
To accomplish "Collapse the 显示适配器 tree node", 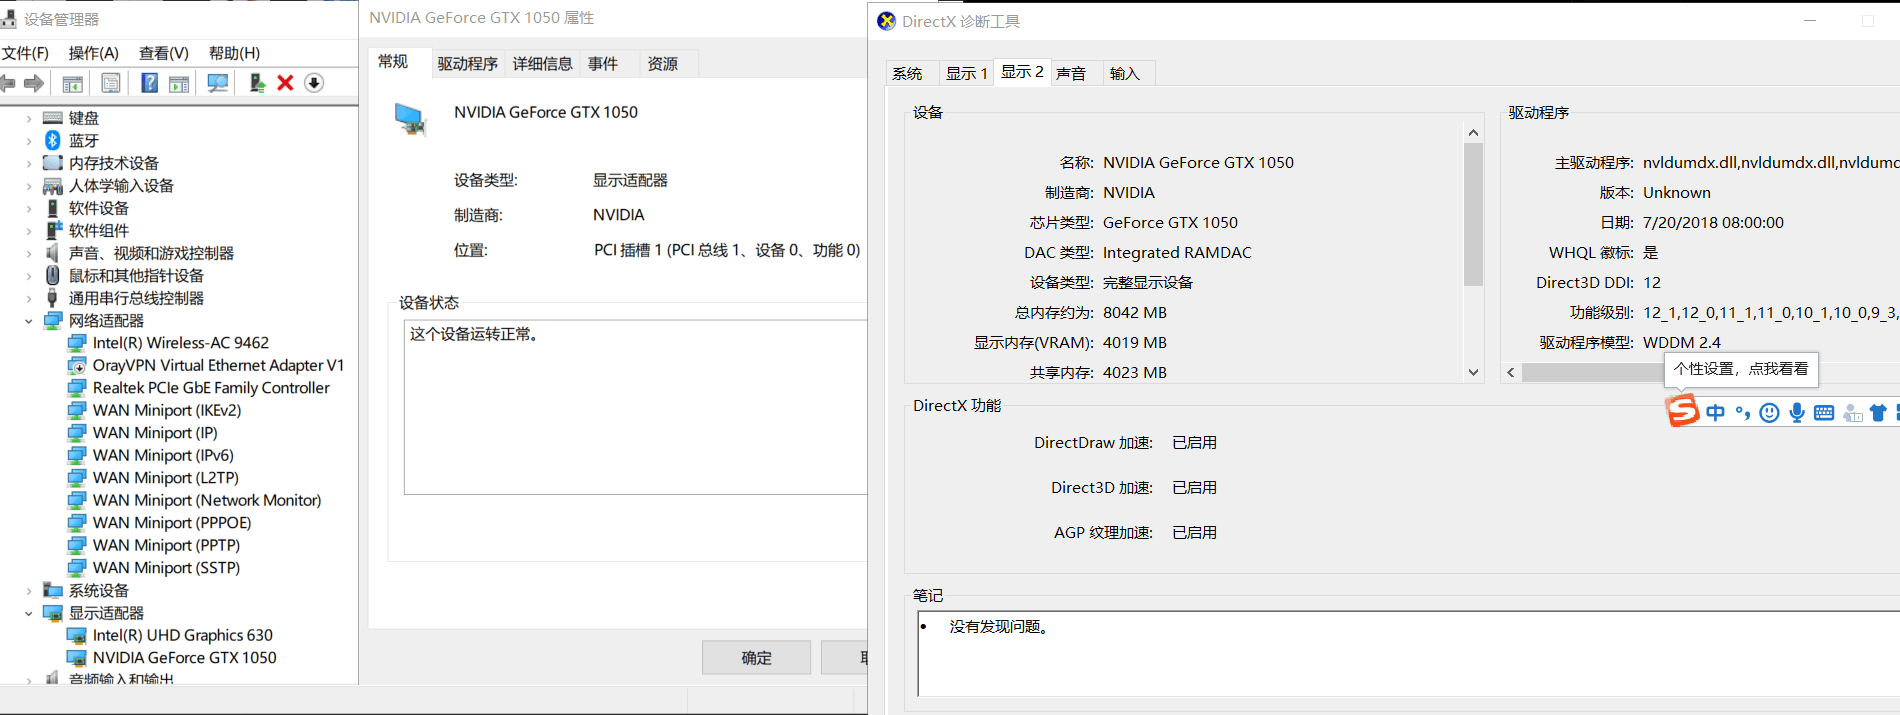I will tap(28, 613).
